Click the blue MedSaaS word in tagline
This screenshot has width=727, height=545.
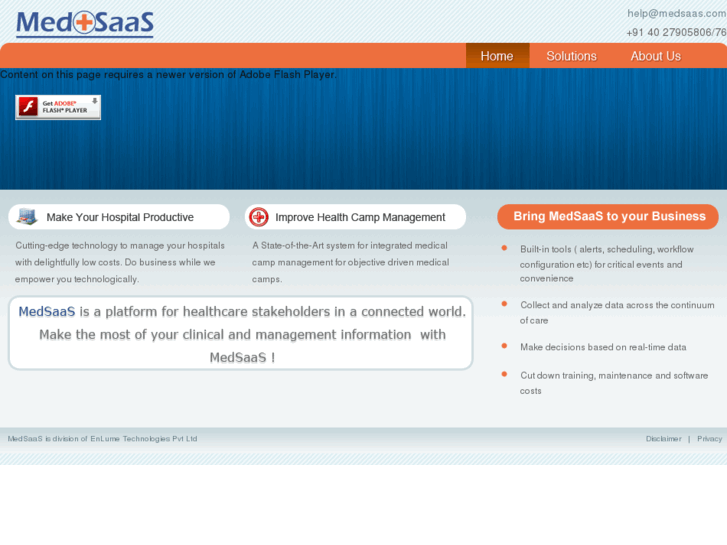pyautogui.click(x=46, y=312)
